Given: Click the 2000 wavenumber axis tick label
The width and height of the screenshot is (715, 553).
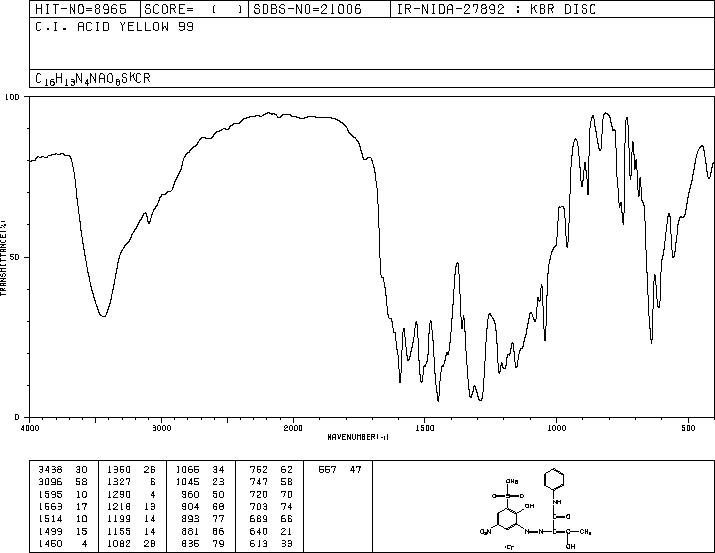Looking at the screenshot, I should point(293,428).
